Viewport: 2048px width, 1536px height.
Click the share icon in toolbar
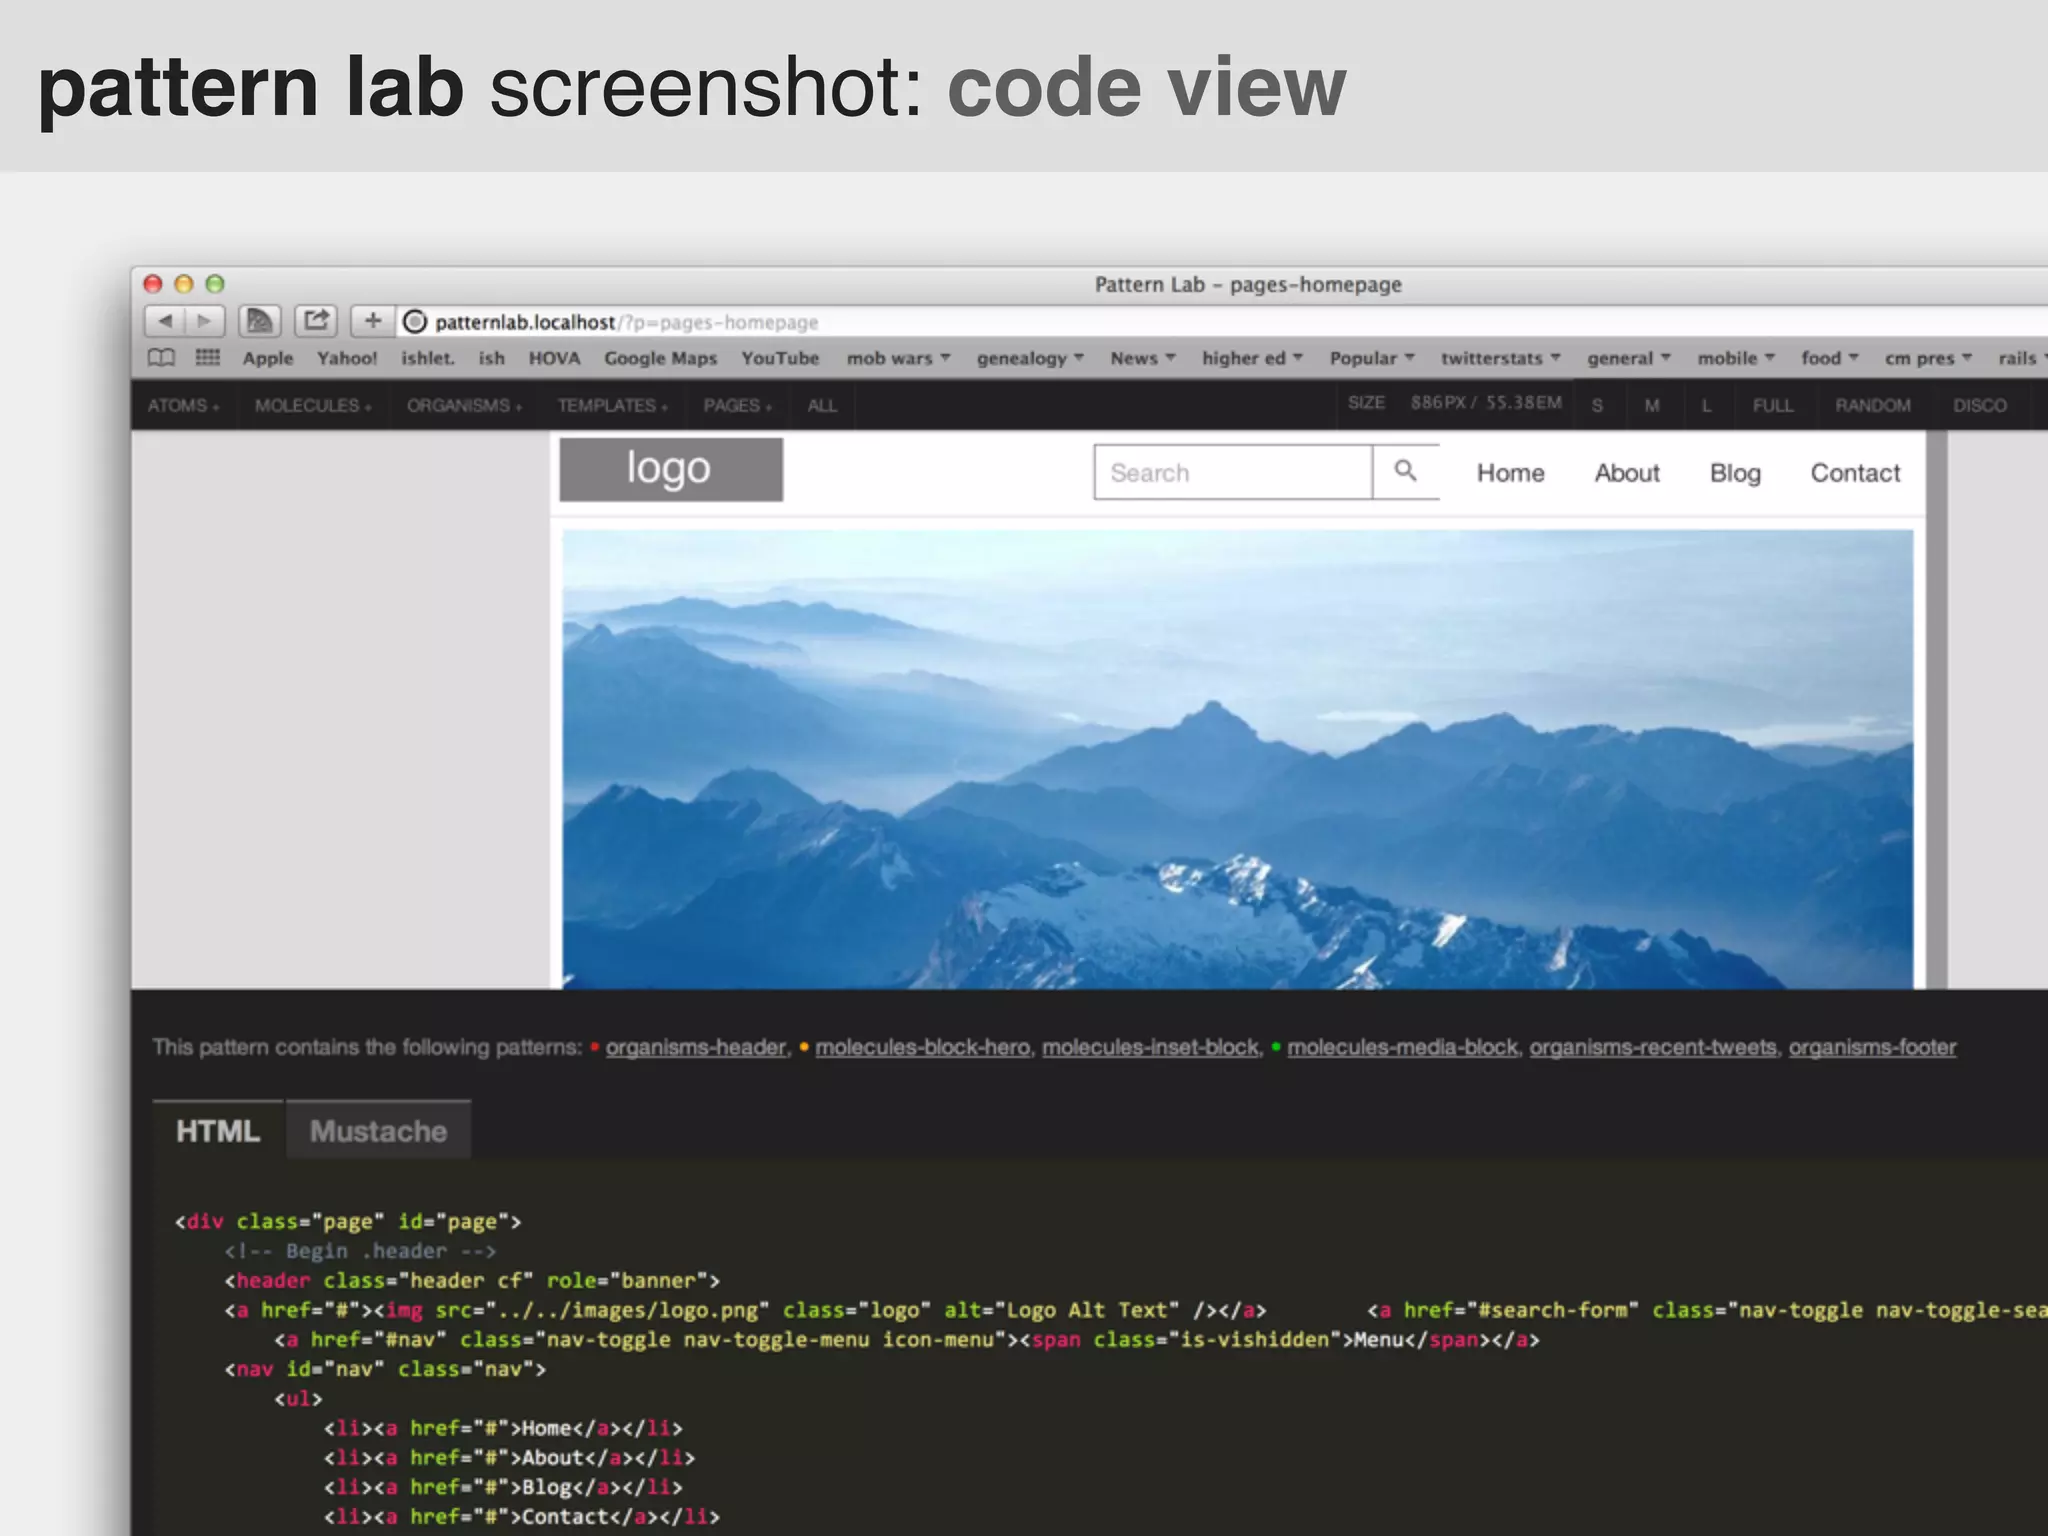coord(316,321)
